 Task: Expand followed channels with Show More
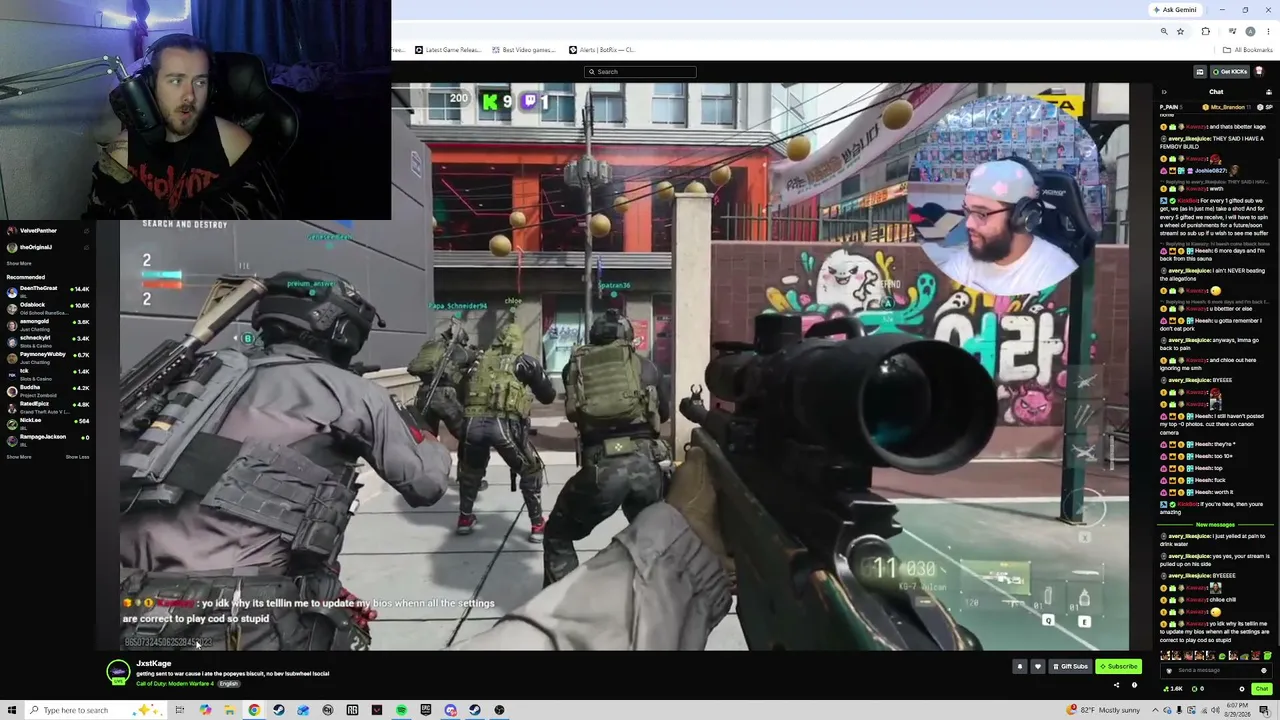19,264
